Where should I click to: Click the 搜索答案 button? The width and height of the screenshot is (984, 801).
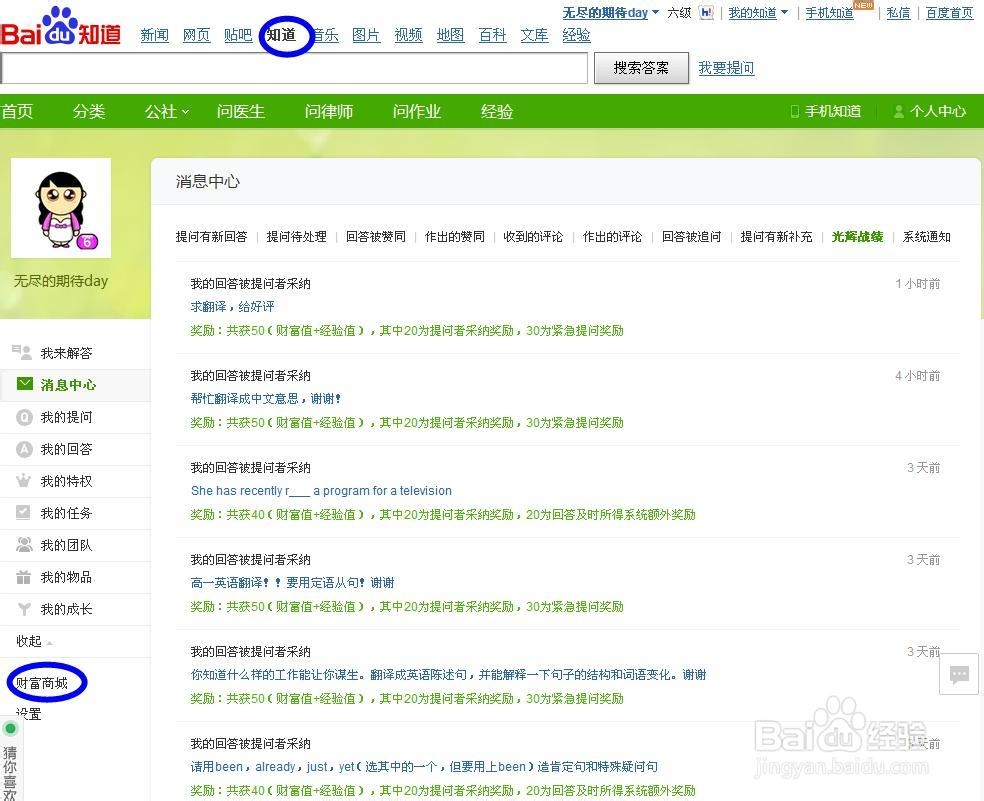tap(640, 68)
